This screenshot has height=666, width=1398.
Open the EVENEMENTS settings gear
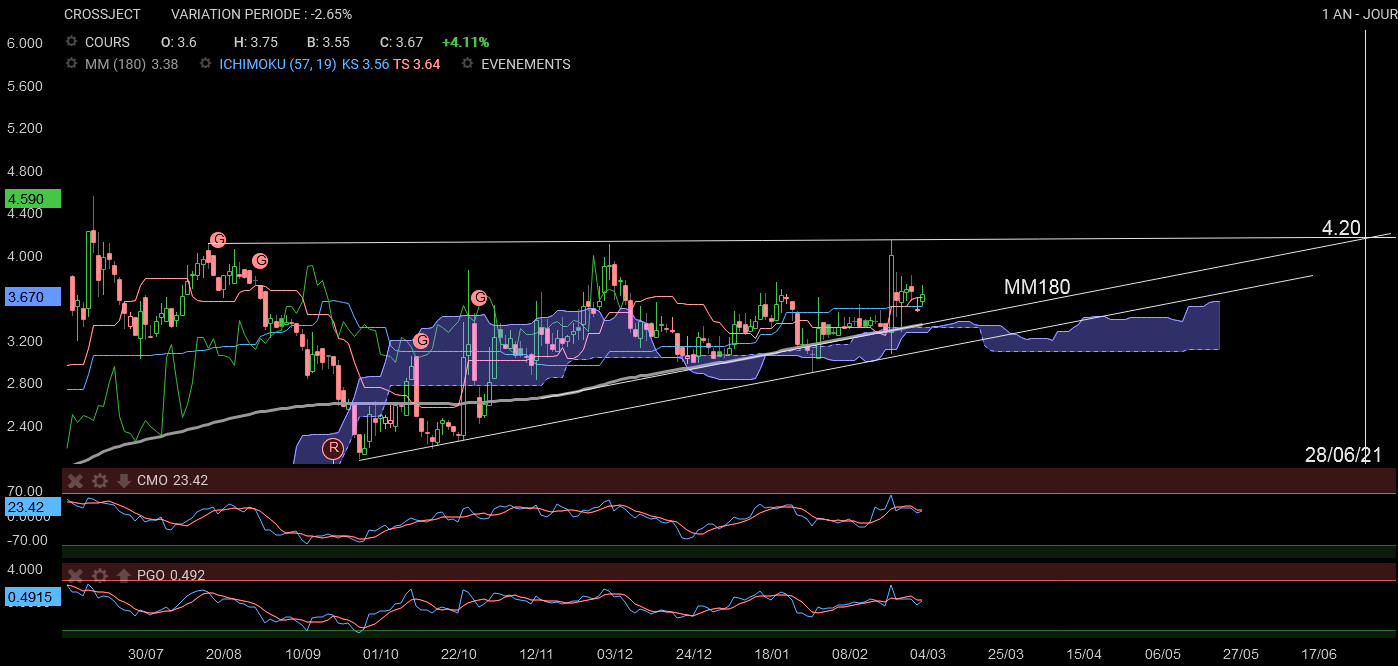point(467,64)
